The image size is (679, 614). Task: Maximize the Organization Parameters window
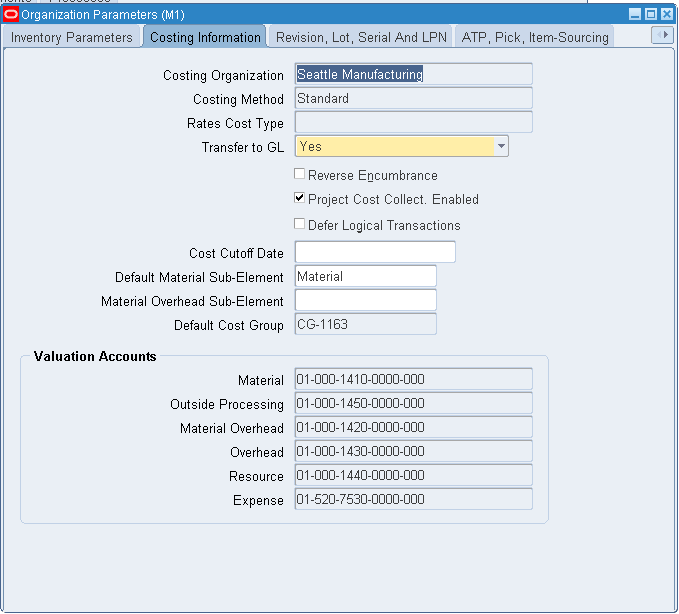tap(650, 14)
